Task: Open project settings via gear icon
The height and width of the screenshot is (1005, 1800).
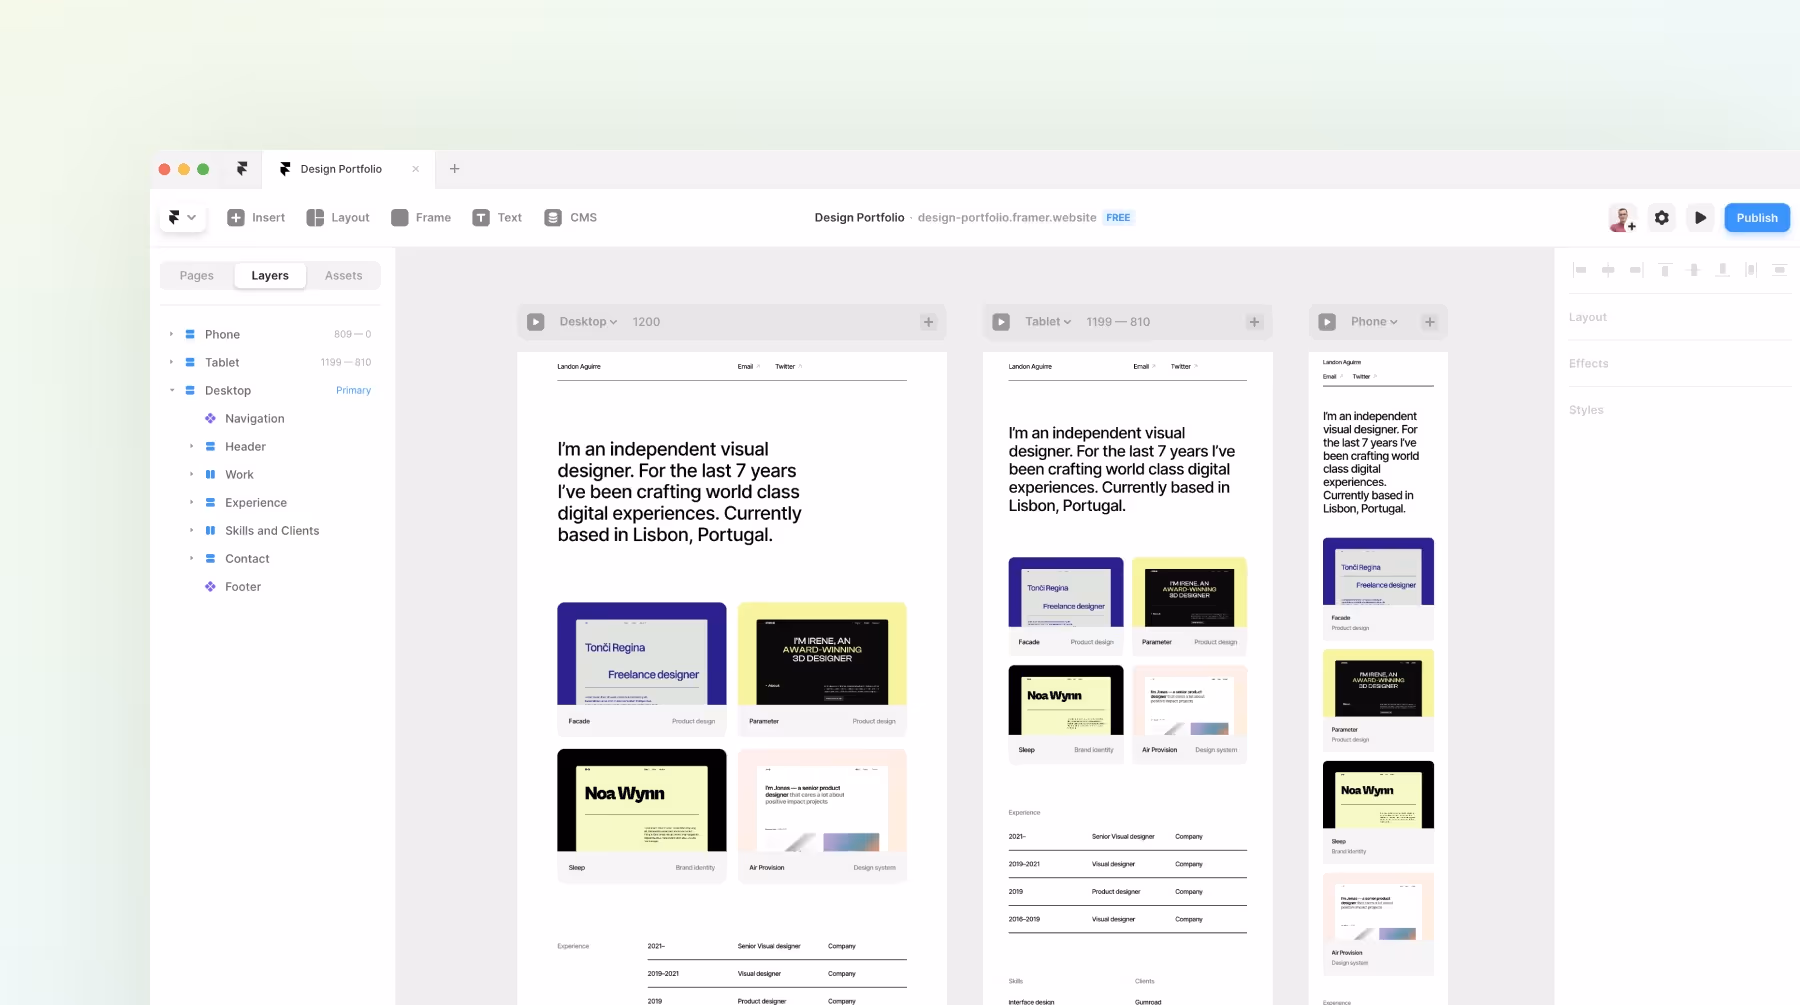Action: click(1661, 217)
